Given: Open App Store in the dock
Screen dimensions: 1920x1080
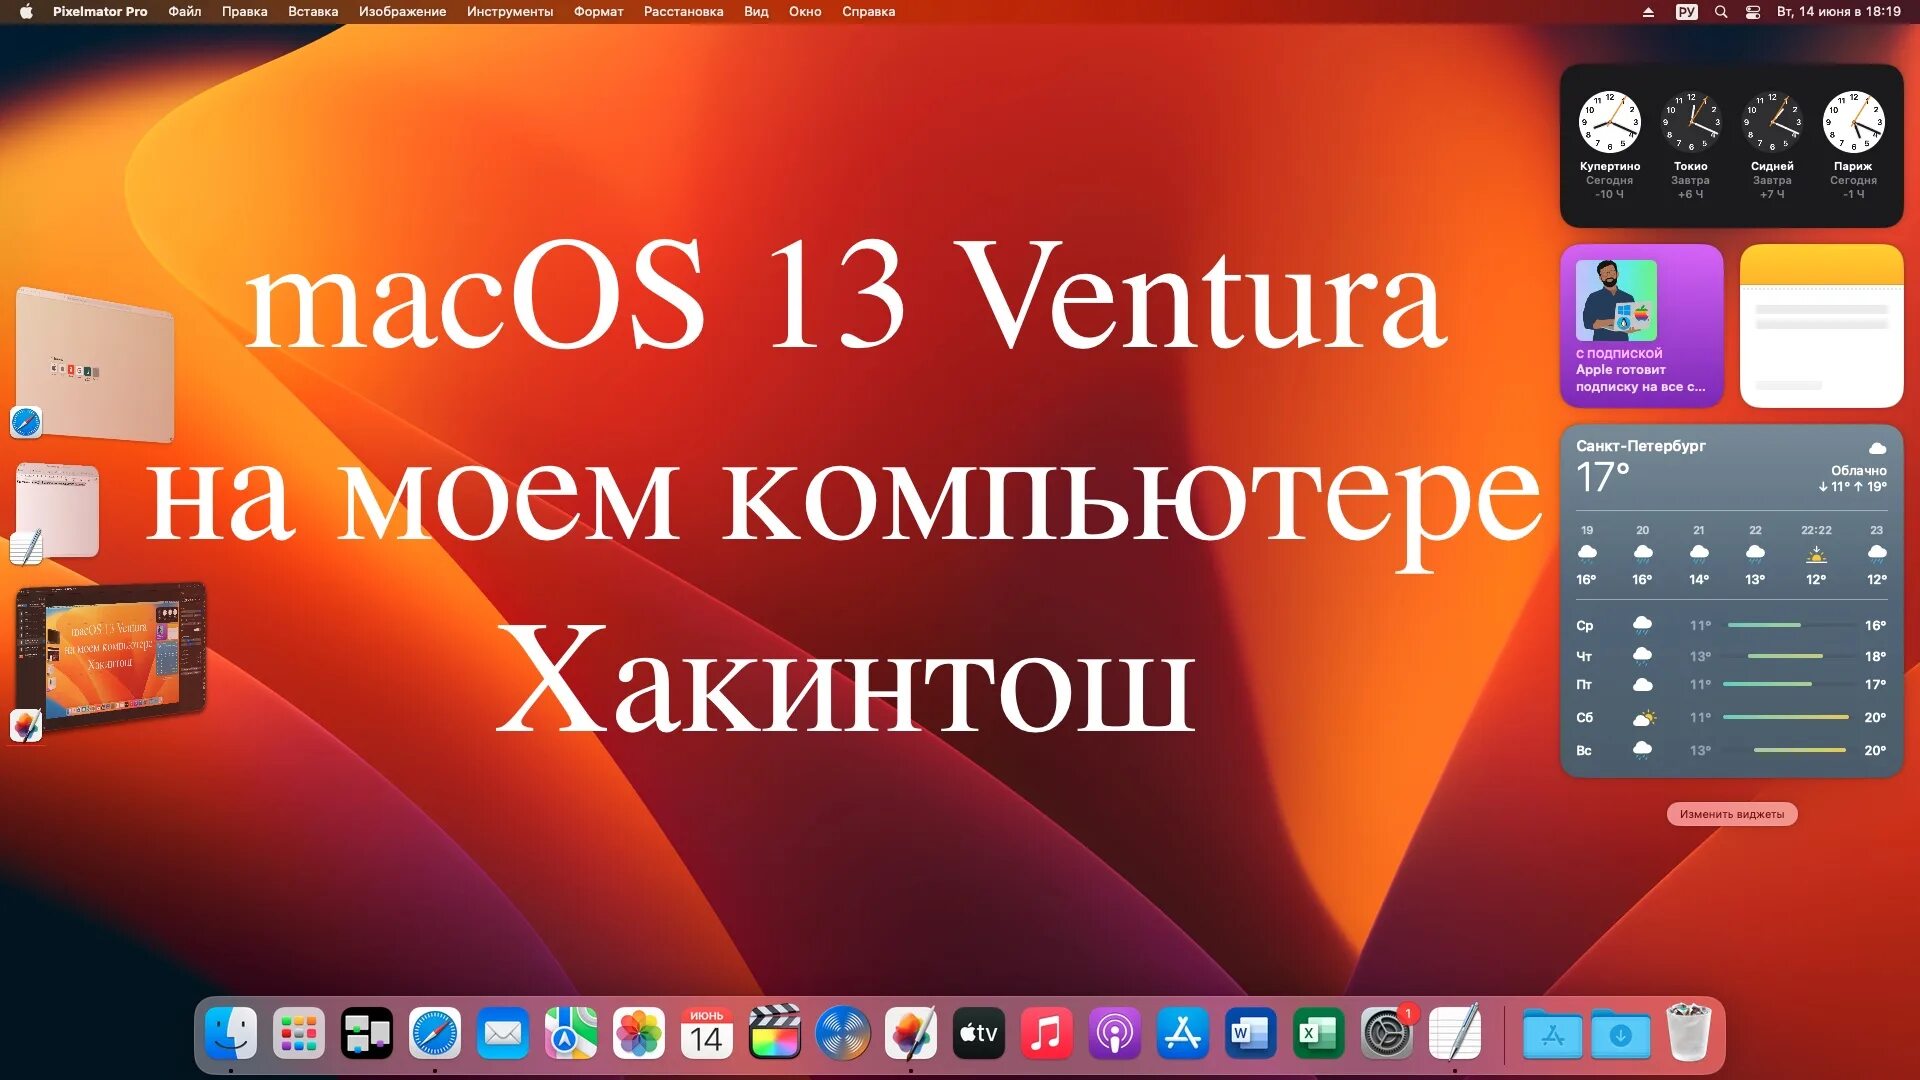Looking at the screenshot, I should pyautogui.click(x=1183, y=1033).
